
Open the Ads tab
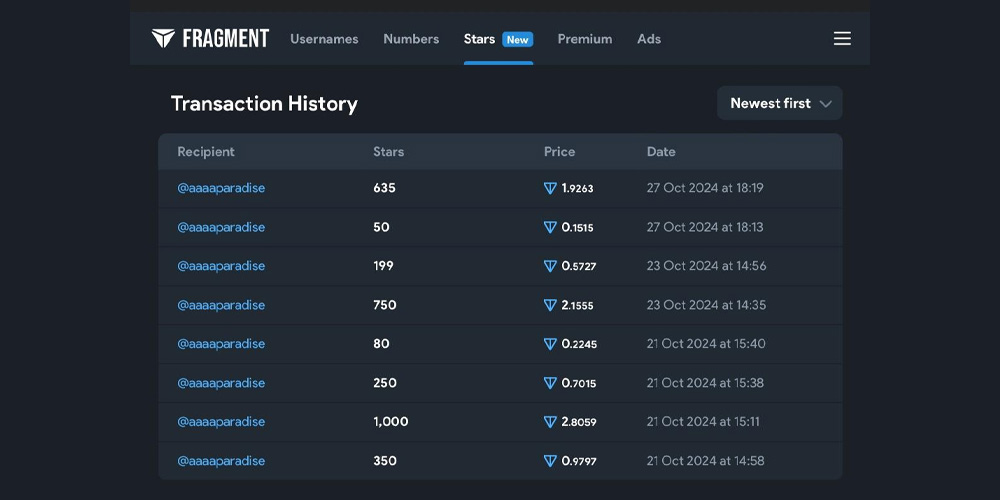(x=649, y=39)
